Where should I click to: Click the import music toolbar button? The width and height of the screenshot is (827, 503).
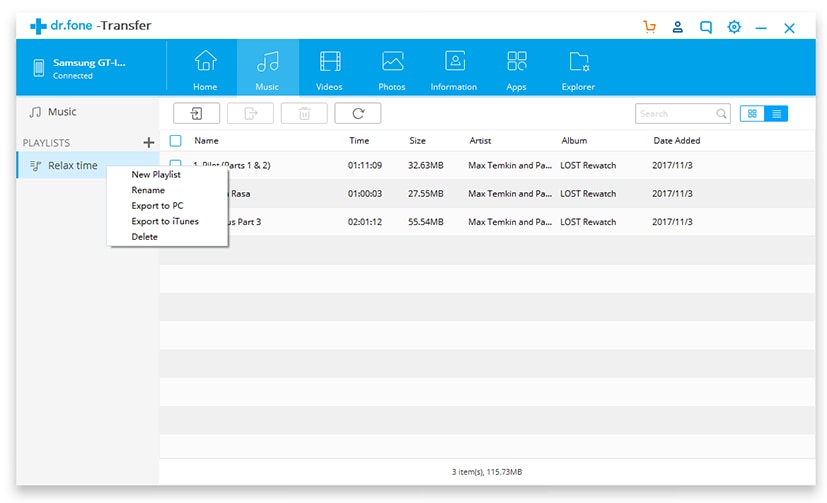(196, 113)
